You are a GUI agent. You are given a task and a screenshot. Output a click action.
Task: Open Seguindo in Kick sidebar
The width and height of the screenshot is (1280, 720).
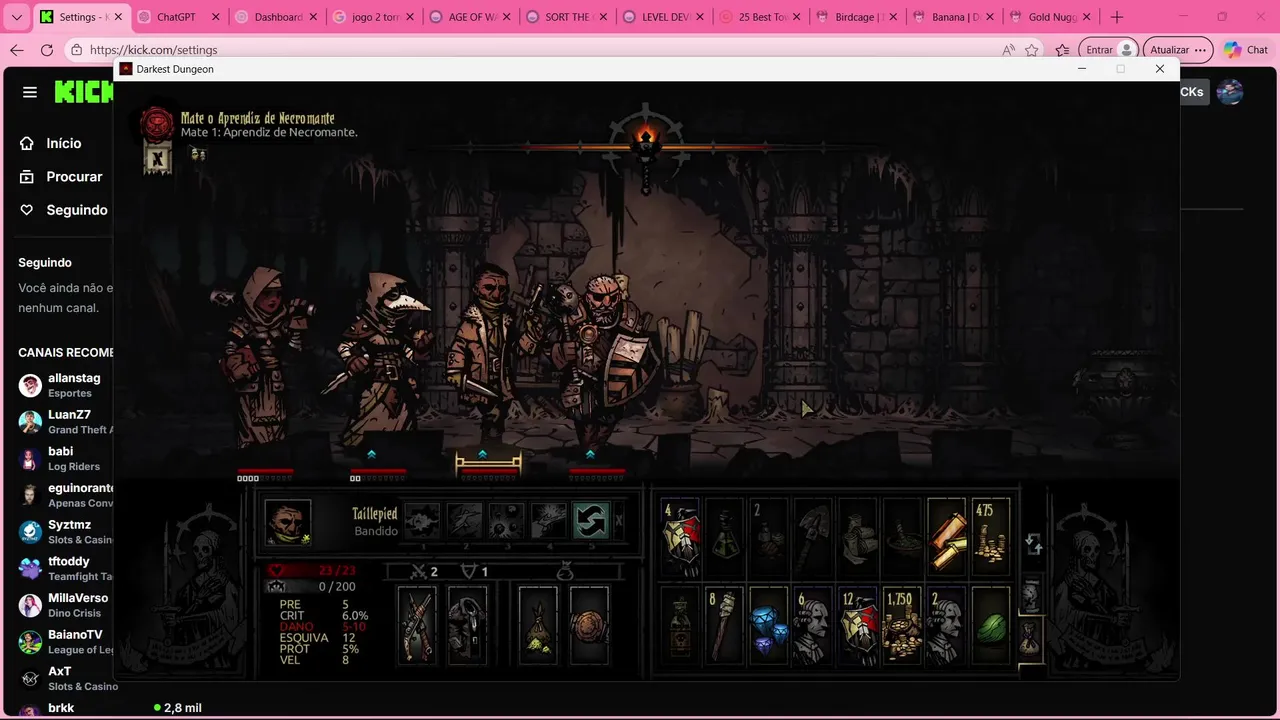click(x=64, y=210)
